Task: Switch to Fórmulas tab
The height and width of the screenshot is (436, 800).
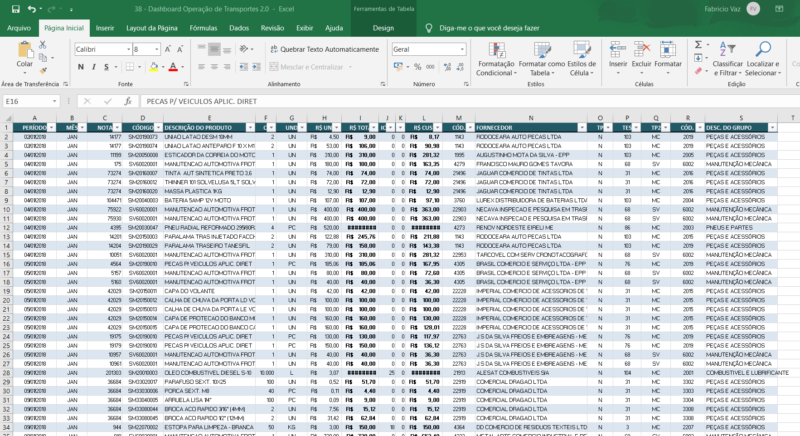Action: click(x=203, y=28)
